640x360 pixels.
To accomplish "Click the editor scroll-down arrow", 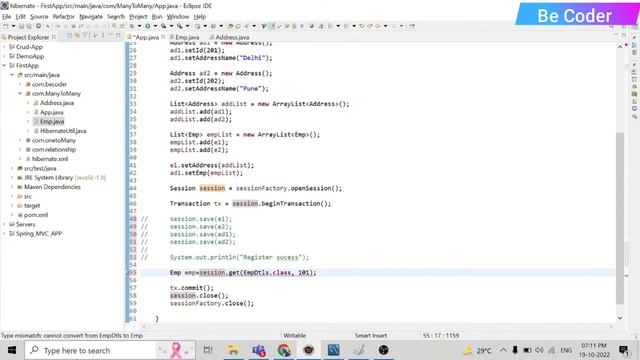I will [620, 318].
